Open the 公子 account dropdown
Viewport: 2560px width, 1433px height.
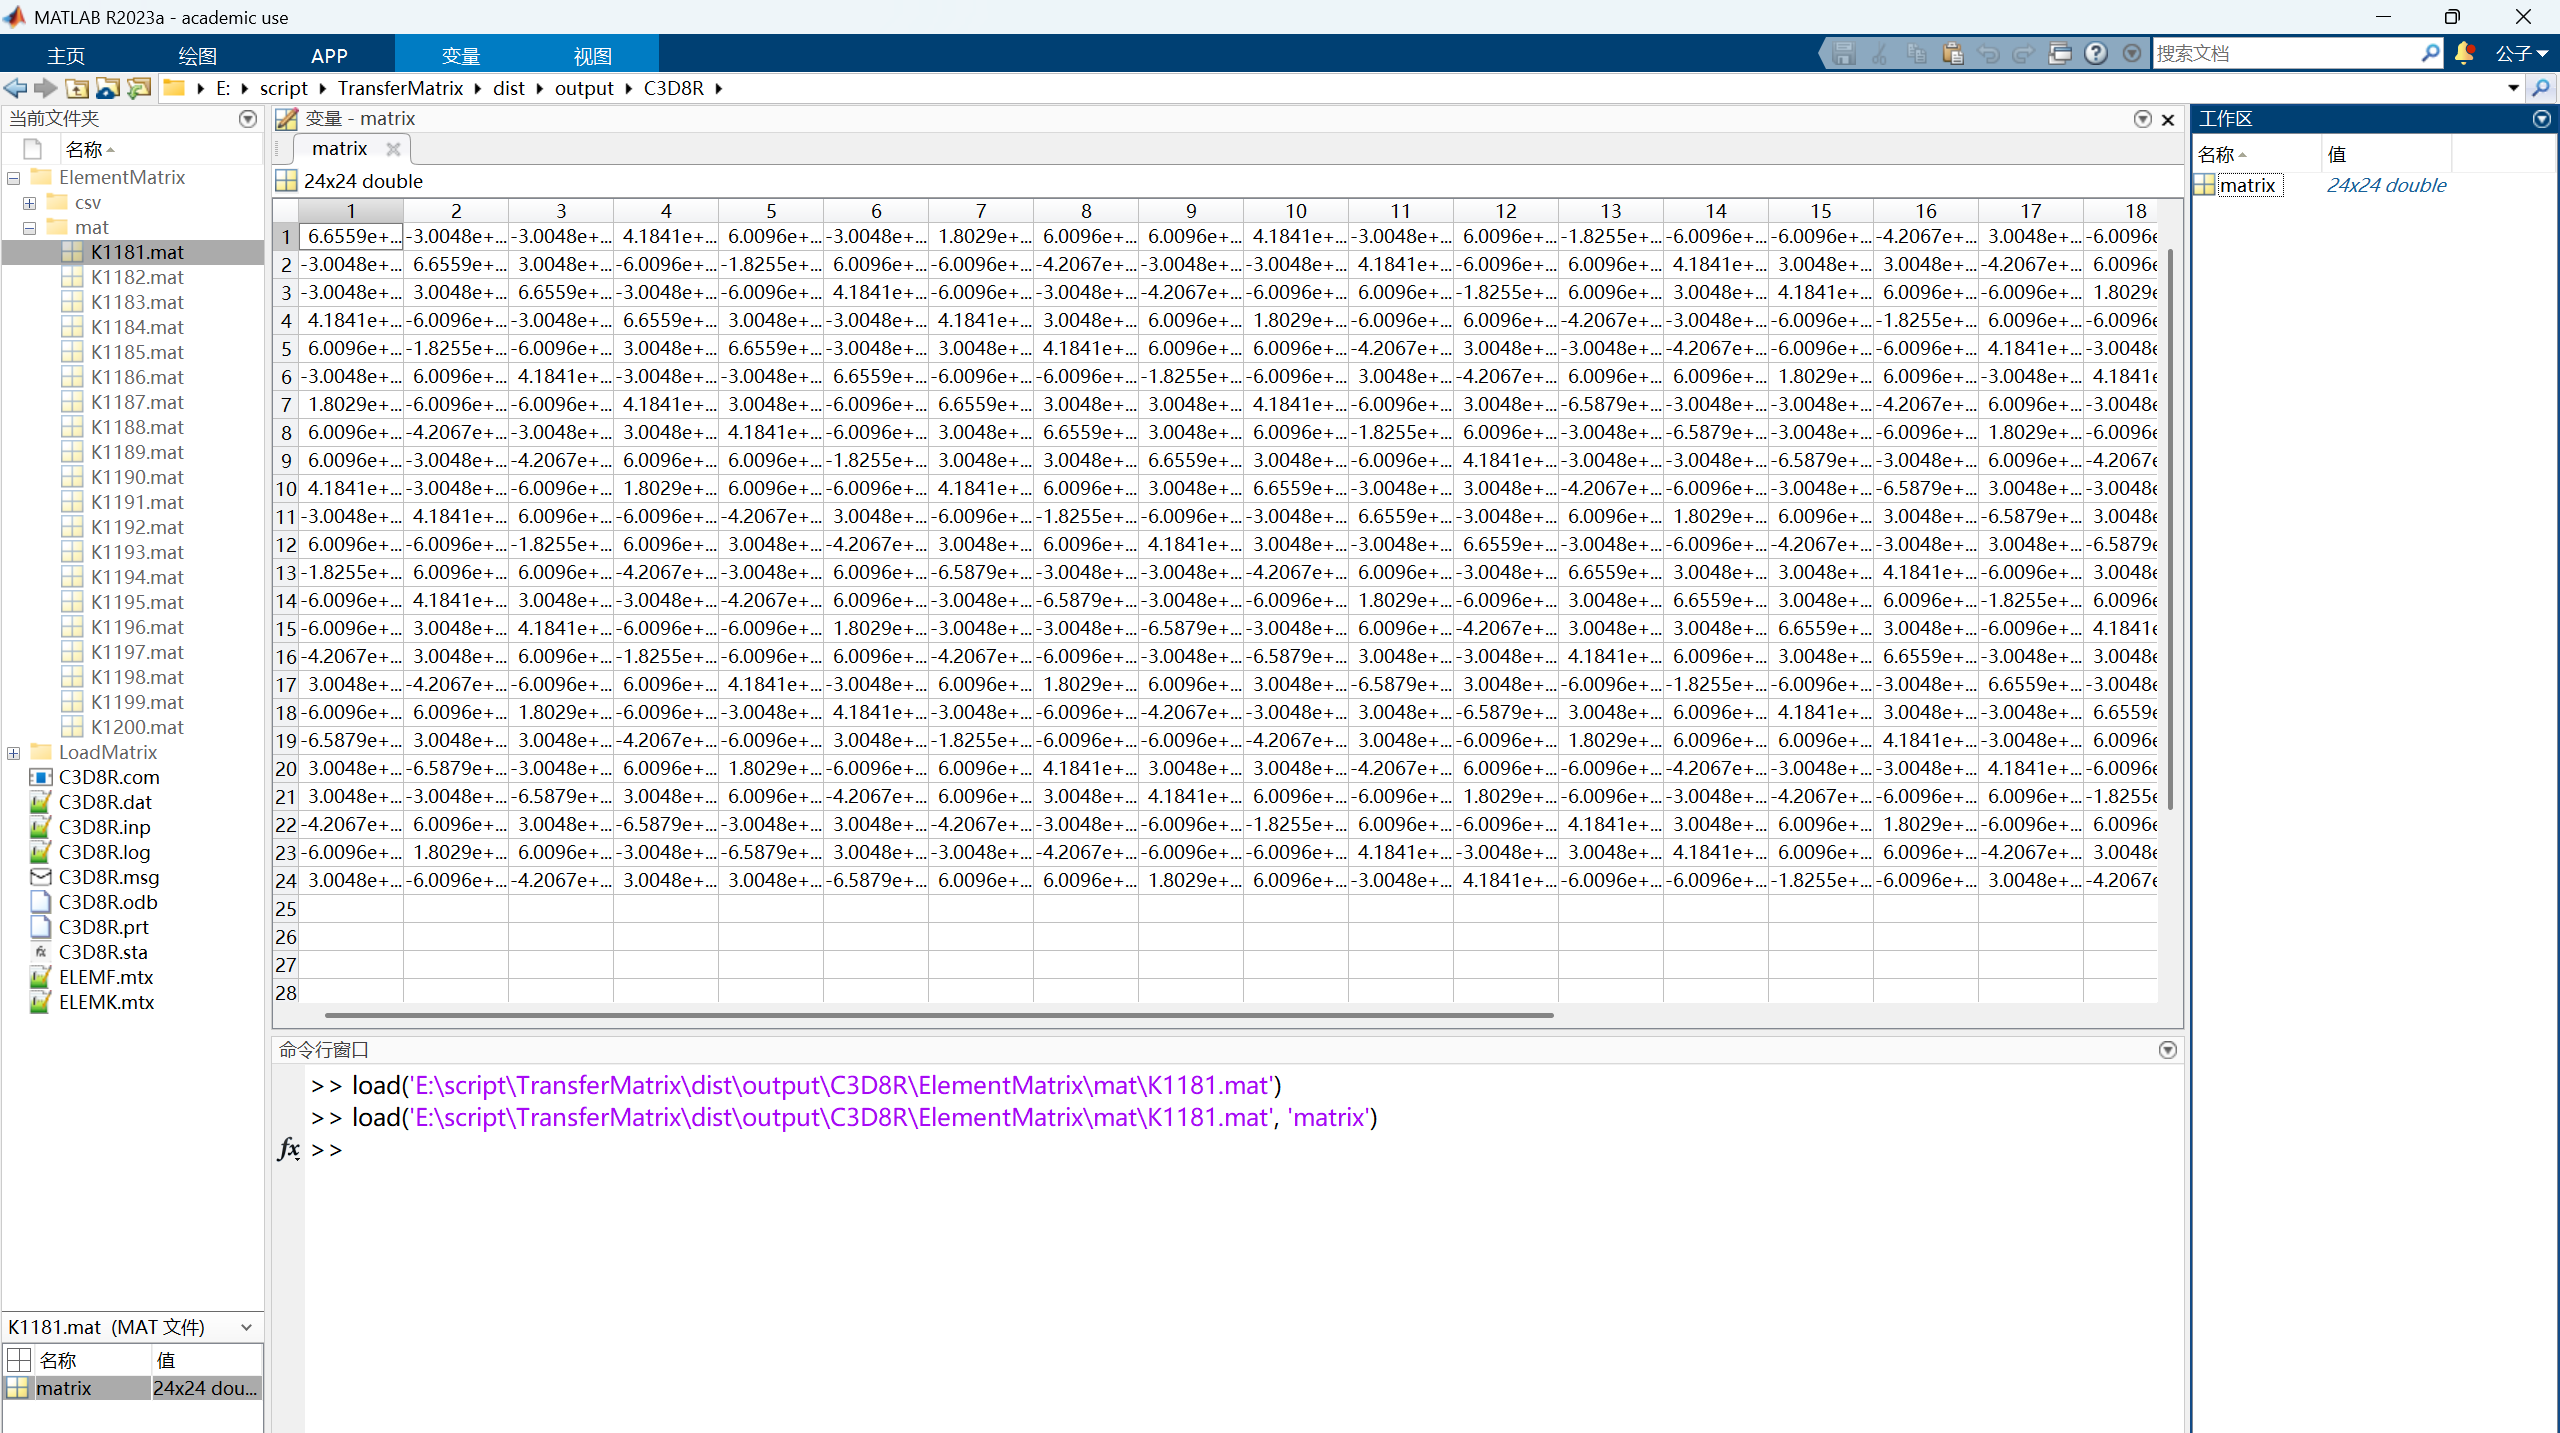[x=2520, y=54]
